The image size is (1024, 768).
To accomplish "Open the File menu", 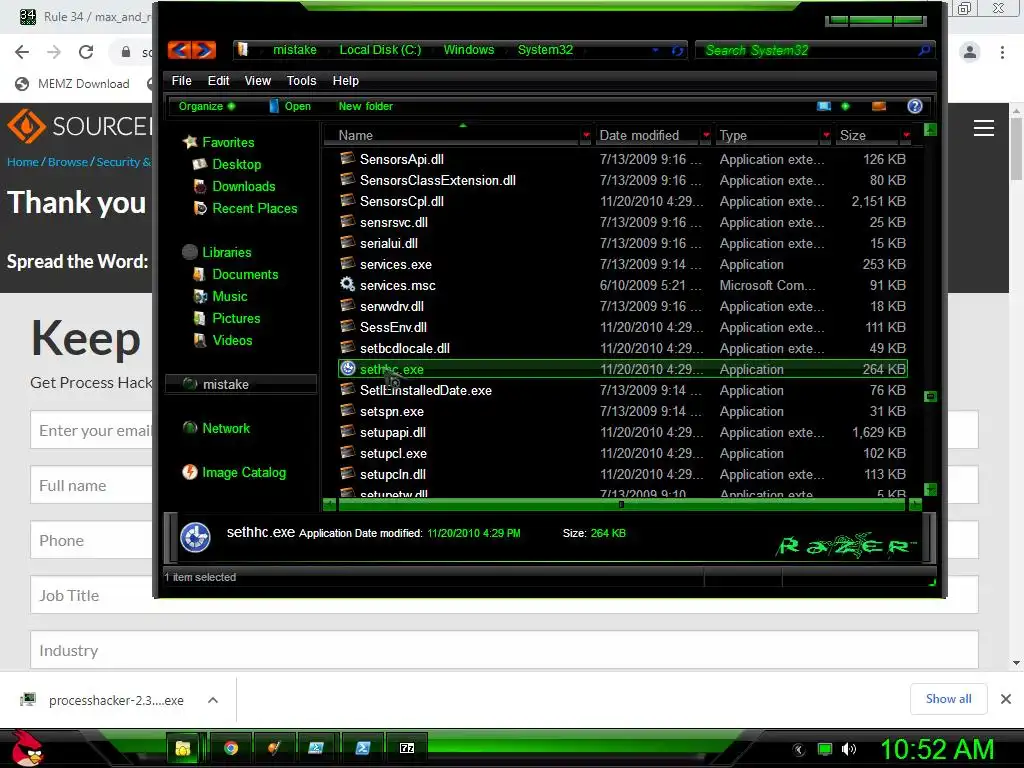I will pos(182,80).
